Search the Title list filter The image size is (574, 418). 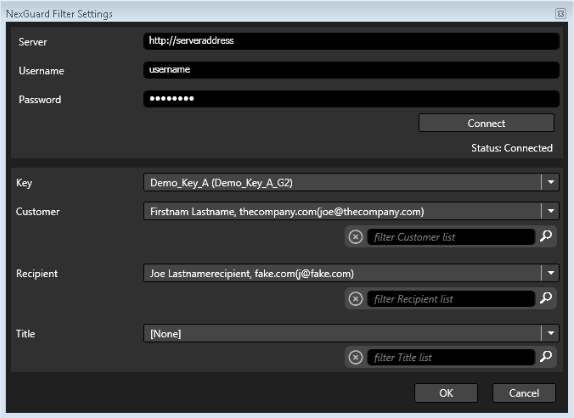(546, 356)
